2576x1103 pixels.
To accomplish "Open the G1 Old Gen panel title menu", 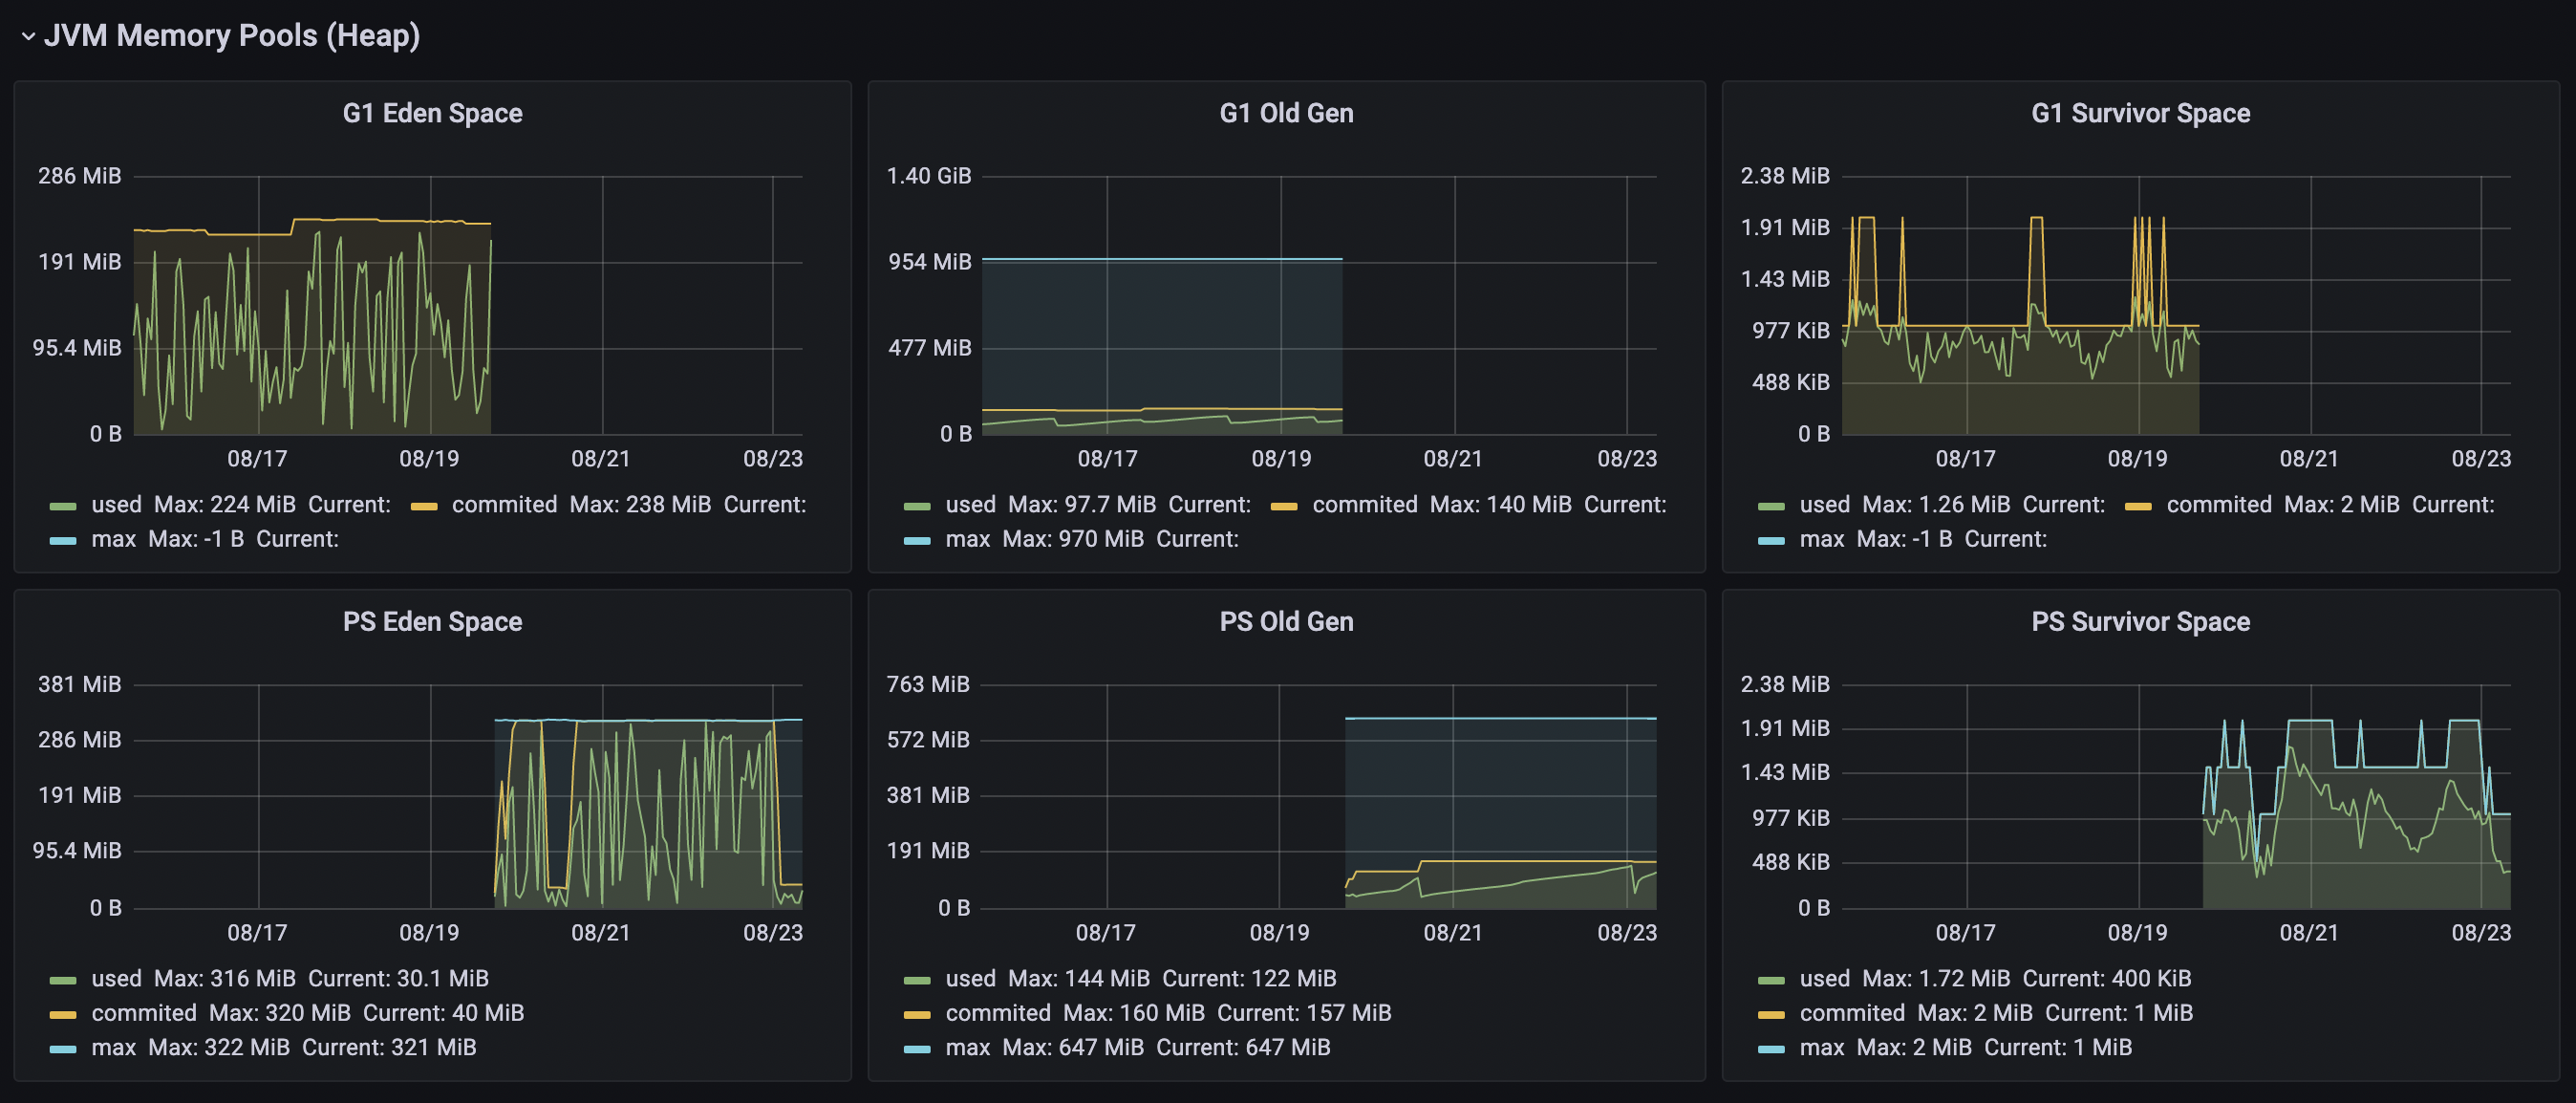I will (1286, 113).
